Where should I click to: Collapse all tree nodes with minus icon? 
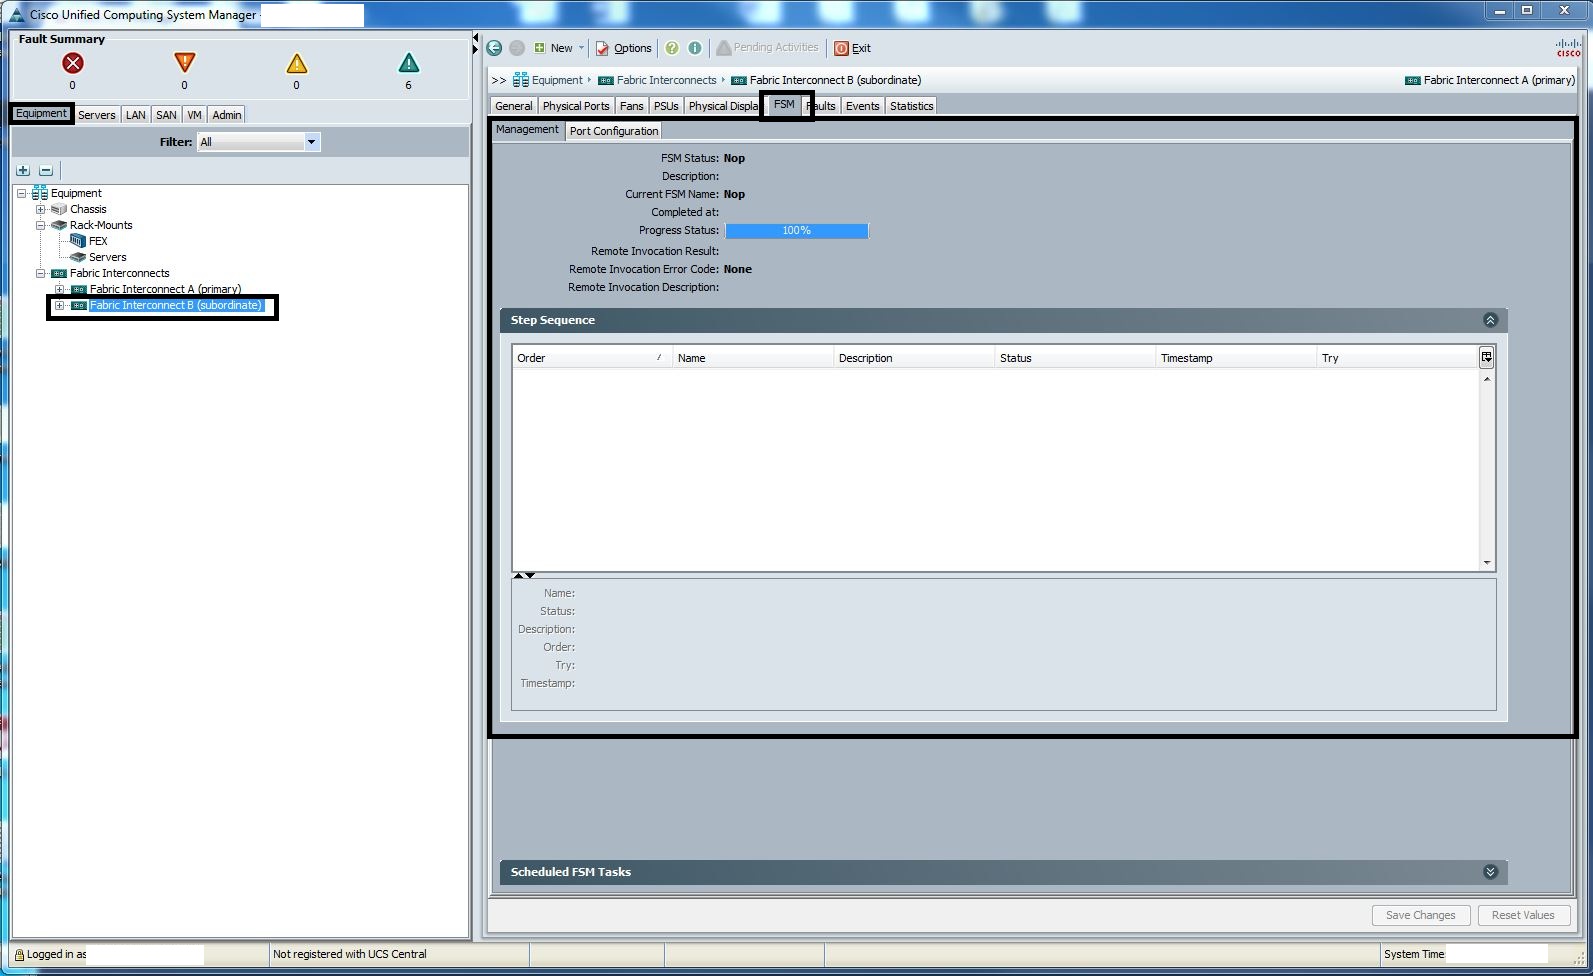45,171
